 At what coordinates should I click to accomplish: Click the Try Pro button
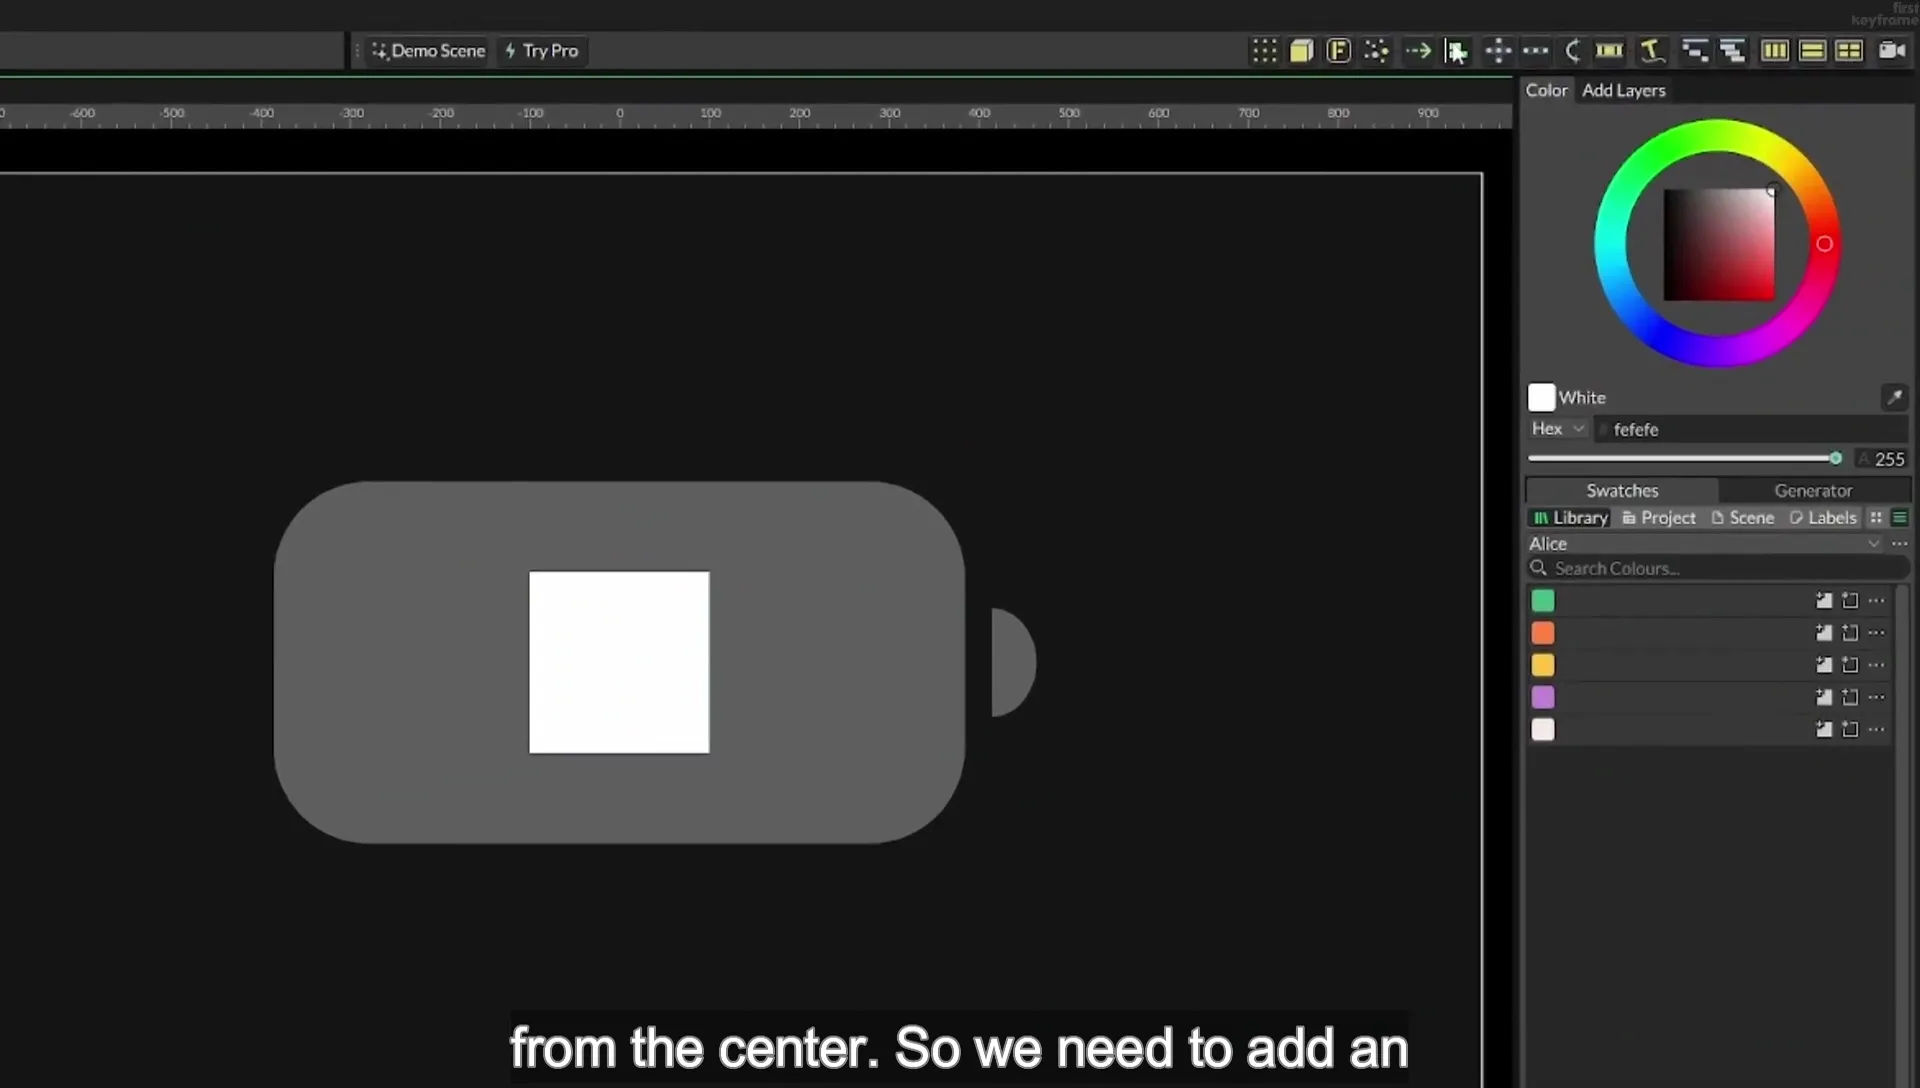click(541, 51)
